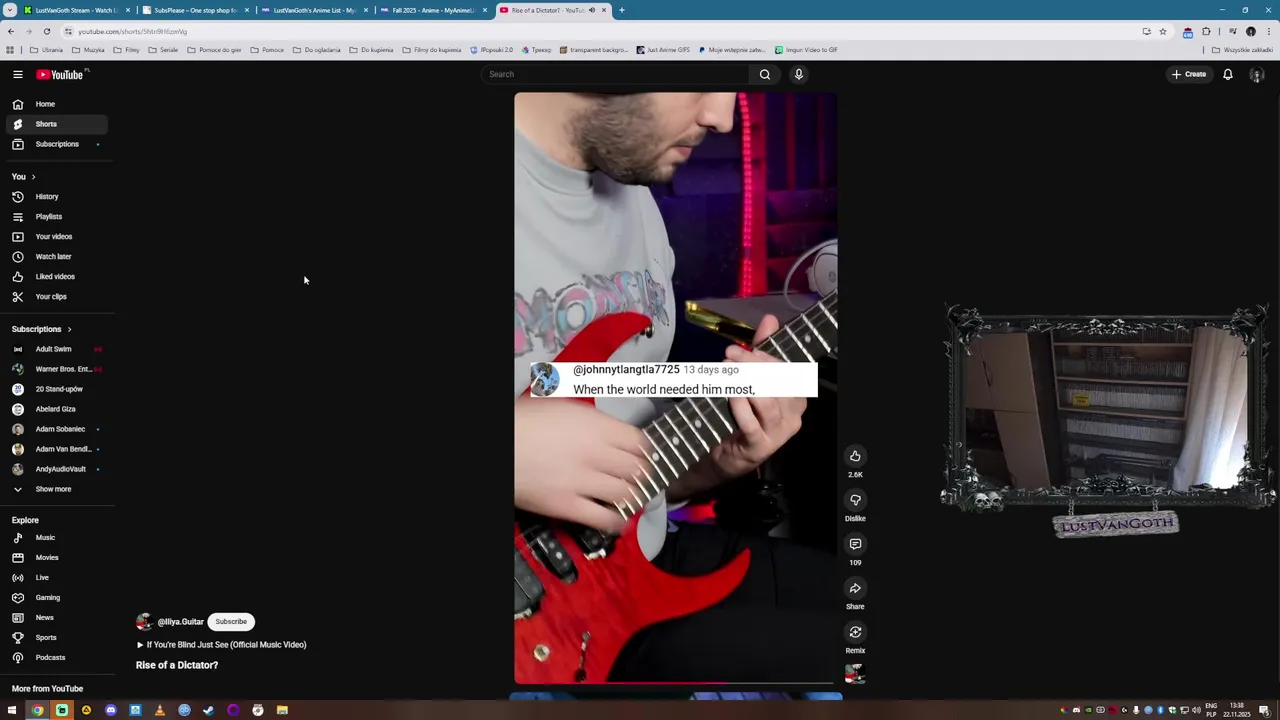Open the Create button
Image resolution: width=1280 pixels, height=720 pixels.
[1189, 74]
